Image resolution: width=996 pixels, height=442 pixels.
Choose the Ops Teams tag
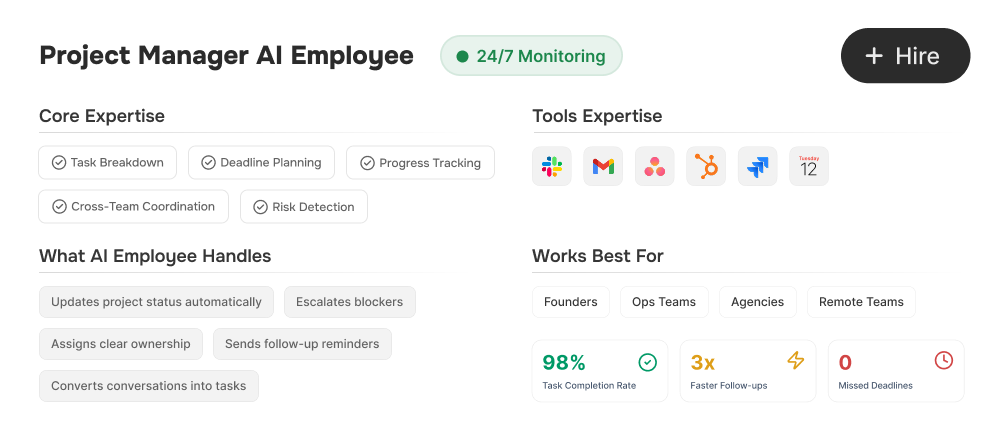point(664,302)
